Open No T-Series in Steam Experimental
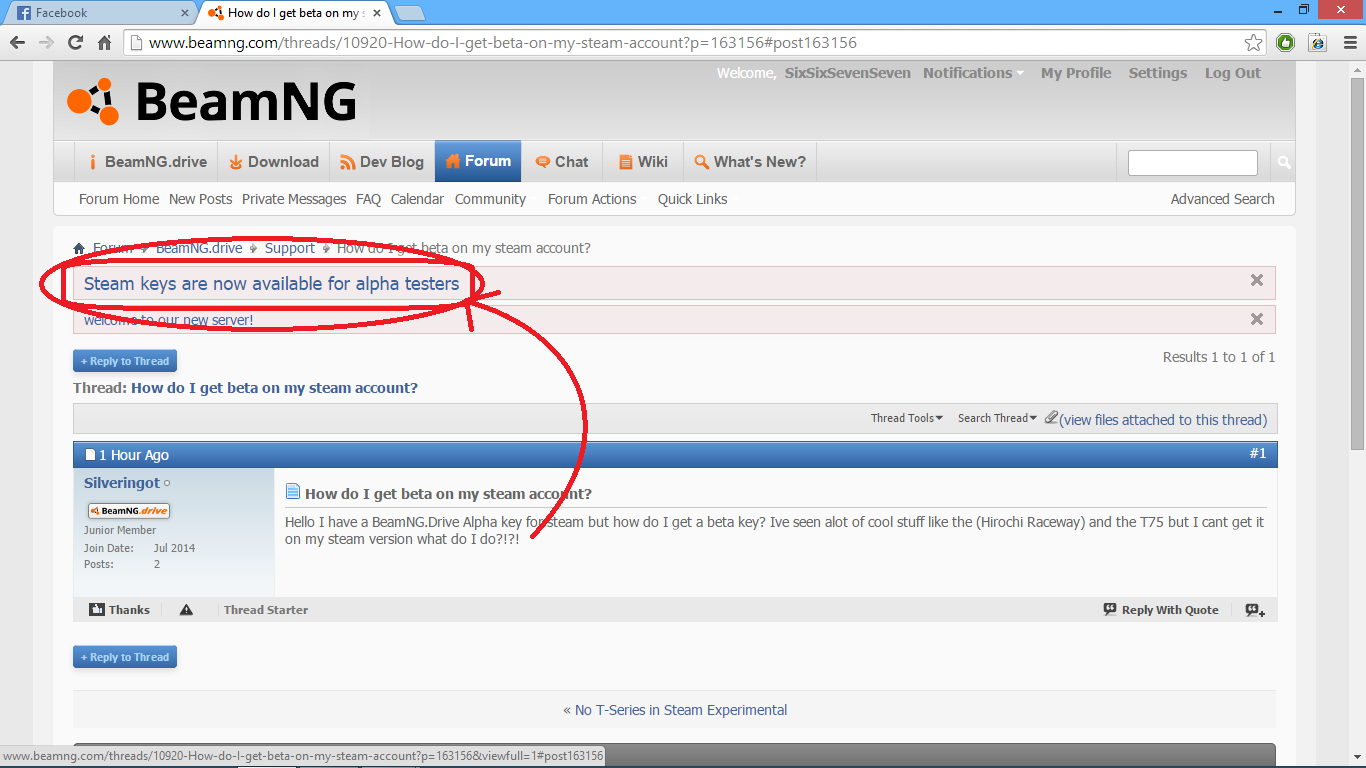The height and width of the screenshot is (768, 1366). (x=681, y=710)
